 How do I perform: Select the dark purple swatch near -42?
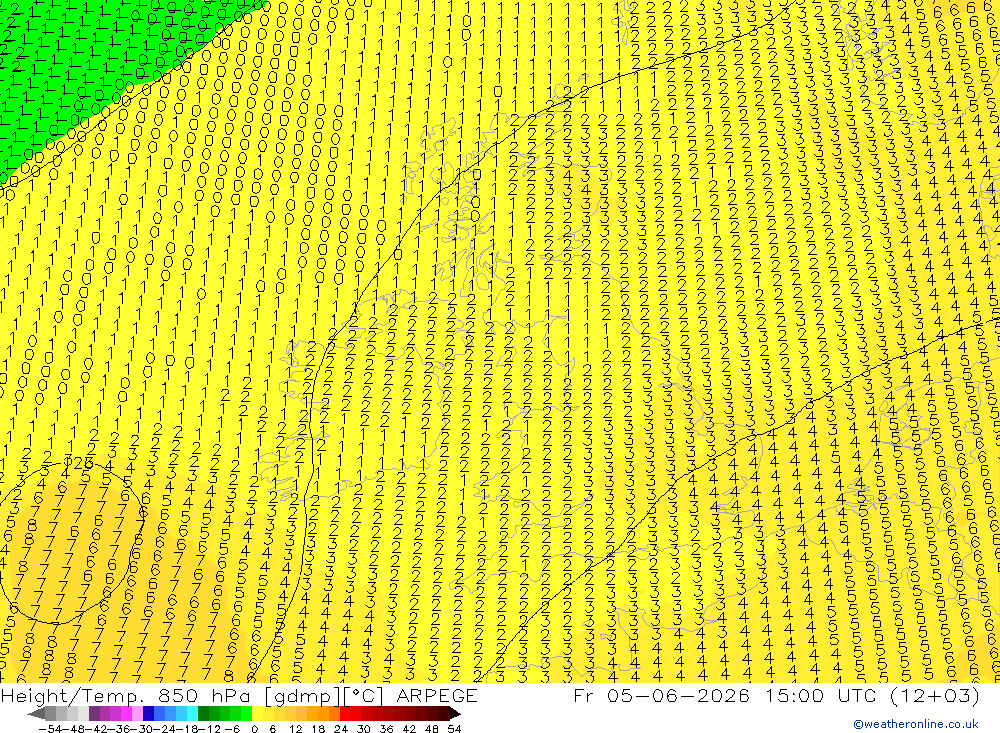coord(94,713)
